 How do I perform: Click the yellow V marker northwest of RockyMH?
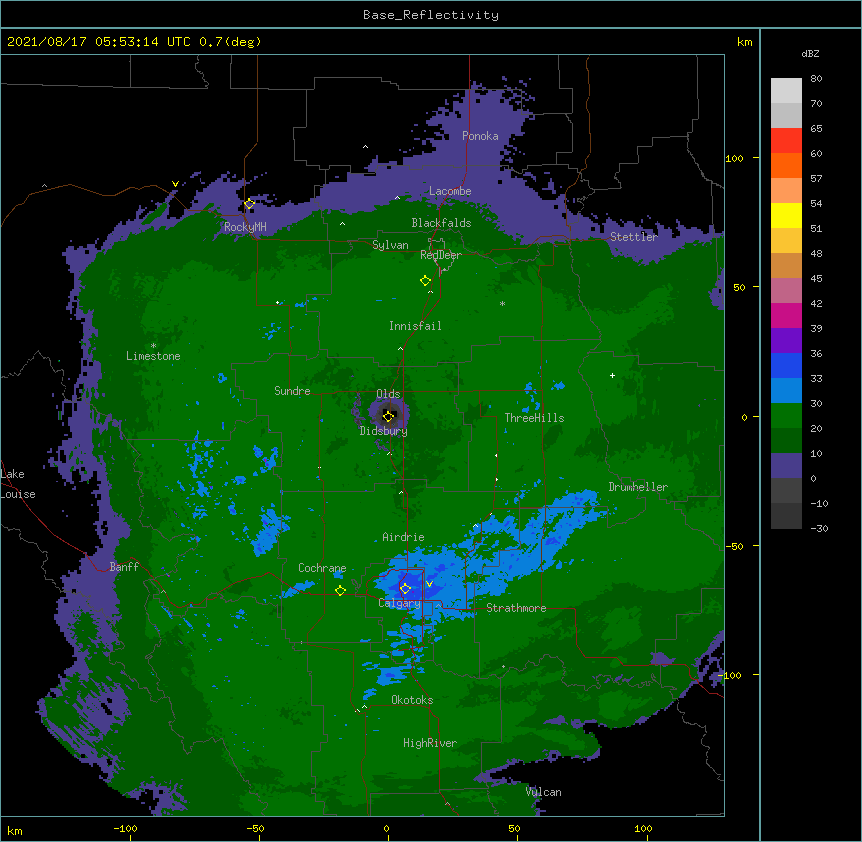click(x=175, y=184)
